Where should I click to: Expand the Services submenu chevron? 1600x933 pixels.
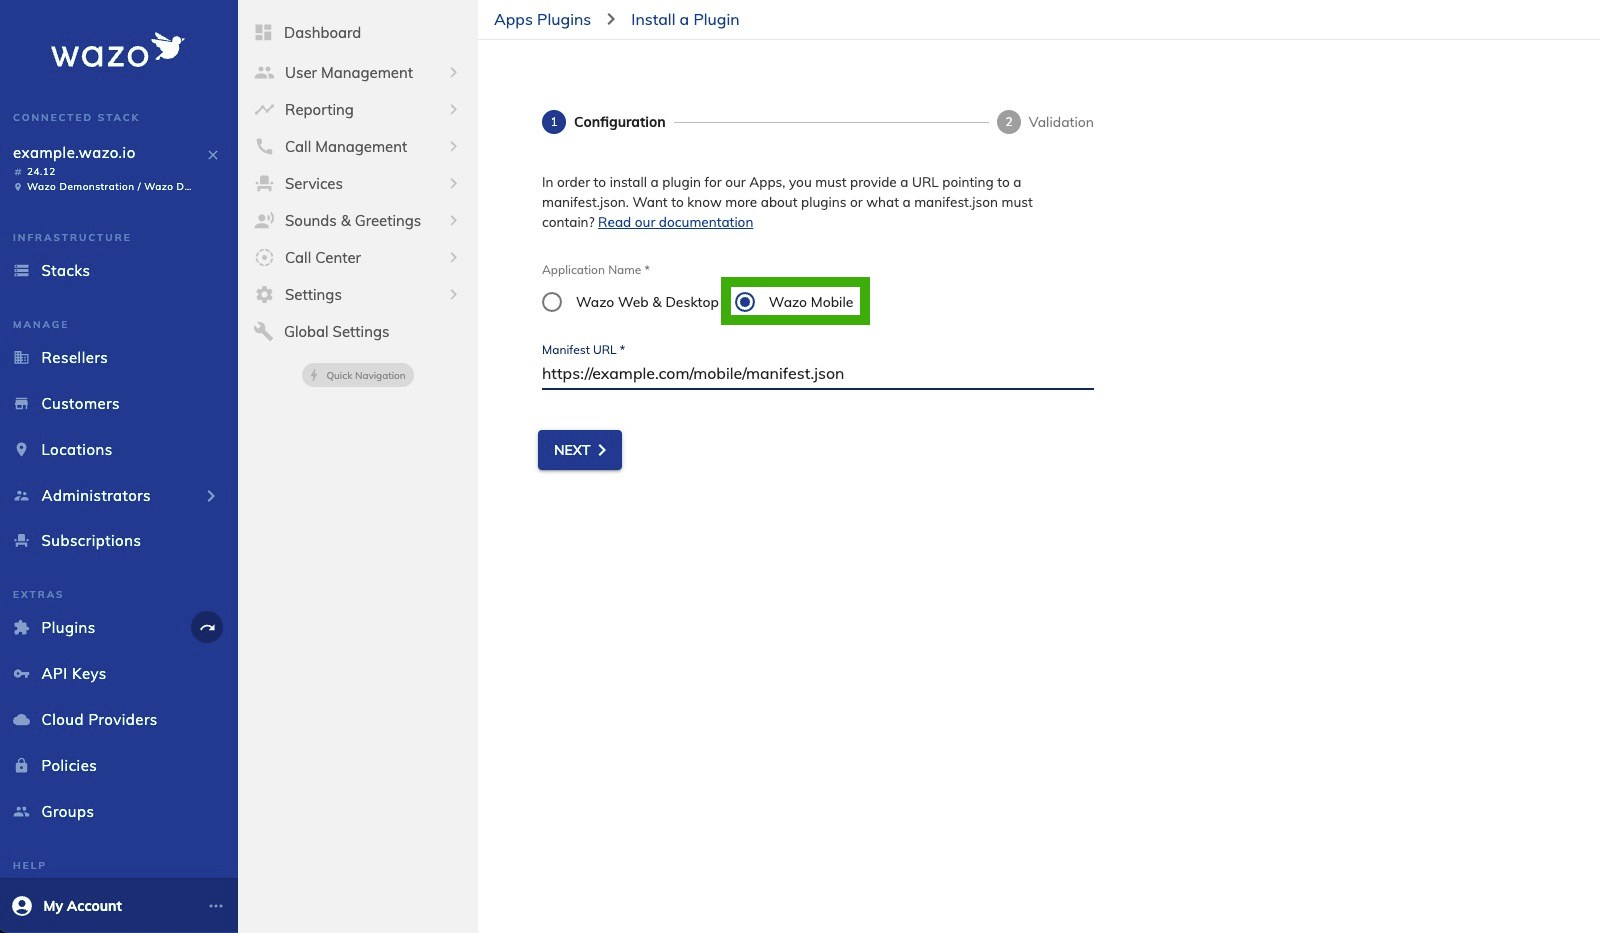click(x=454, y=184)
